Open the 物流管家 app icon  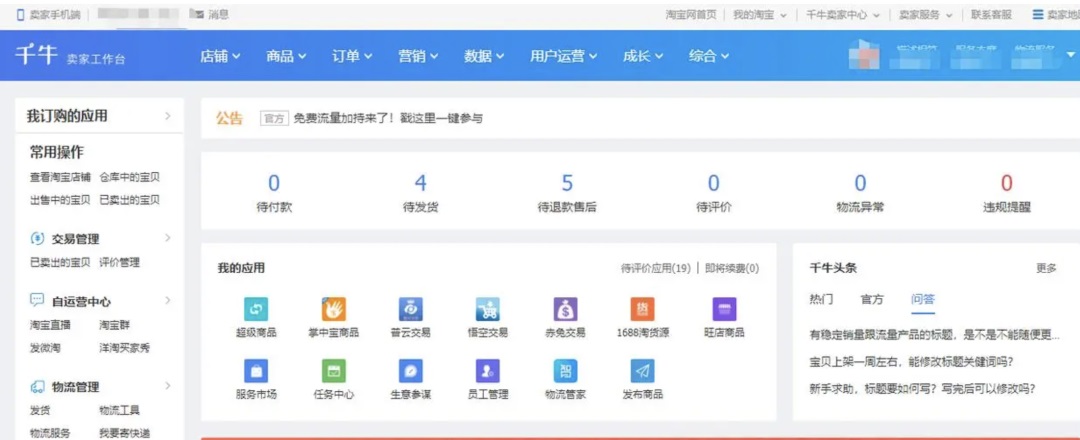click(x=565, y=371)
